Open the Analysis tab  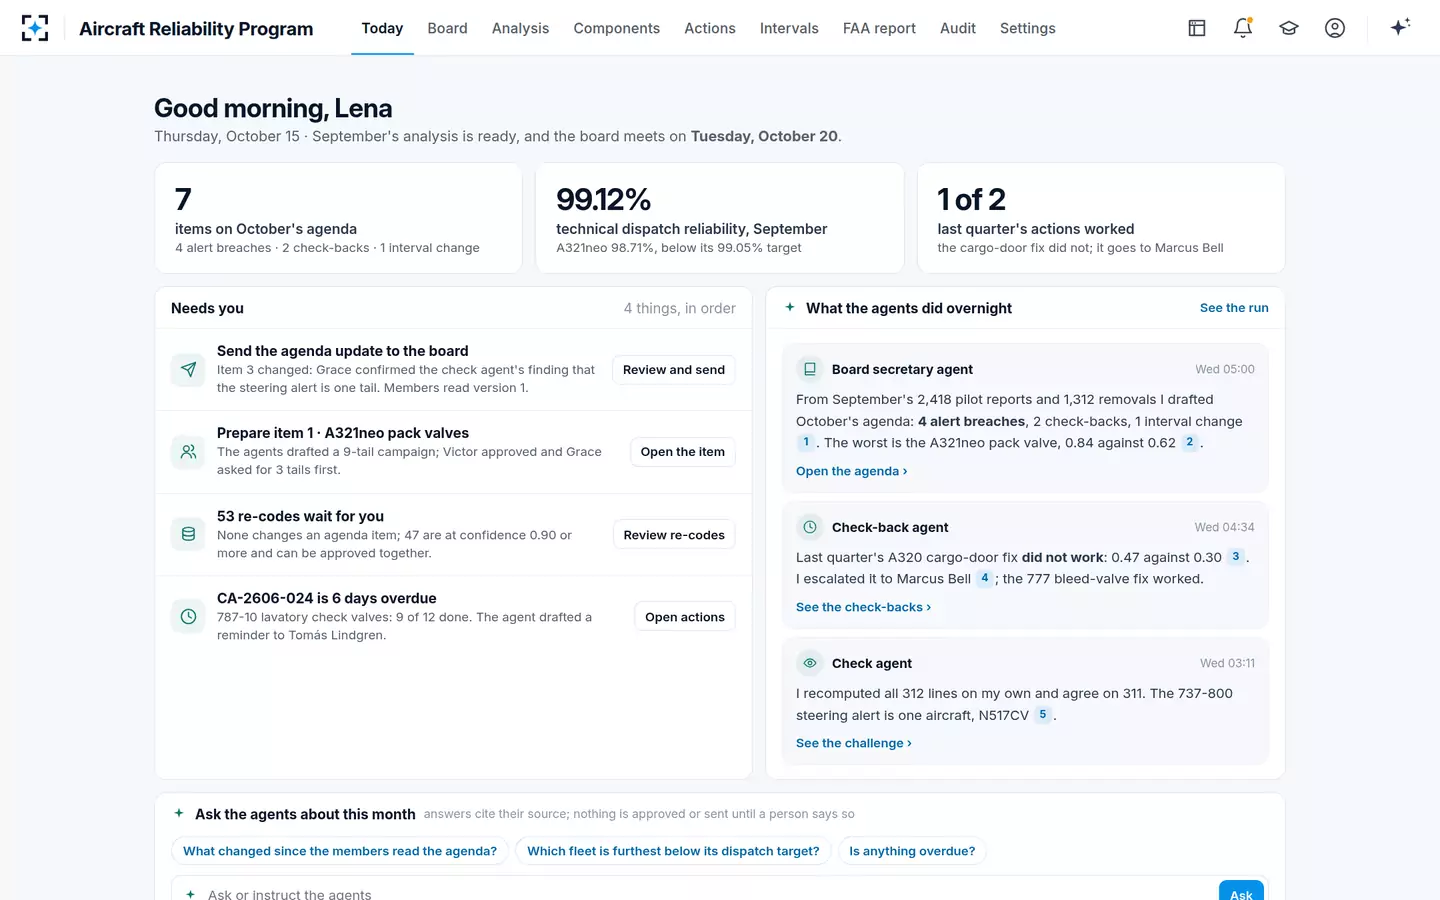[520, 28]
